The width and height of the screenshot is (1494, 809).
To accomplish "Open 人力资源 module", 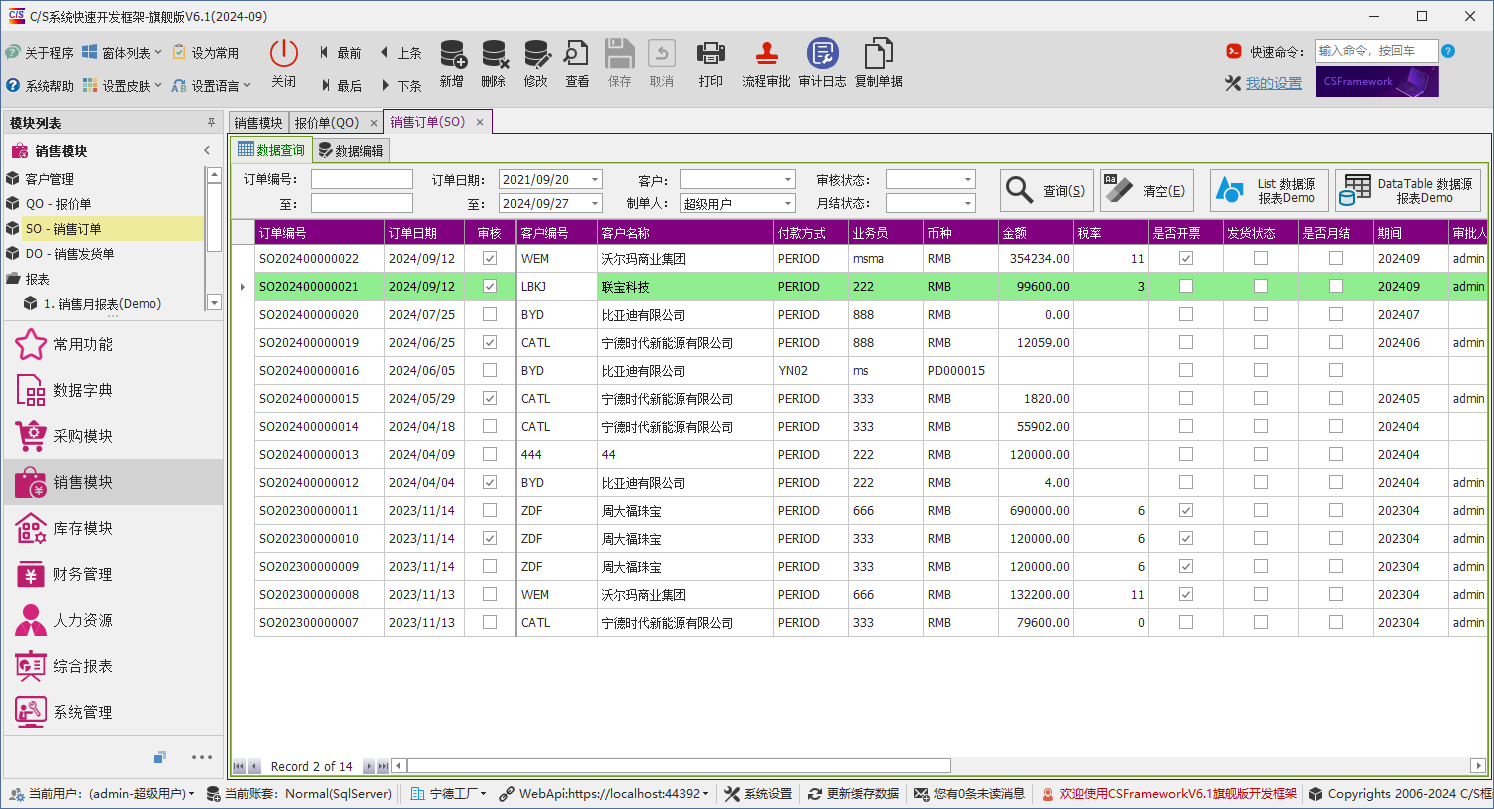I will tap(114, 621).
